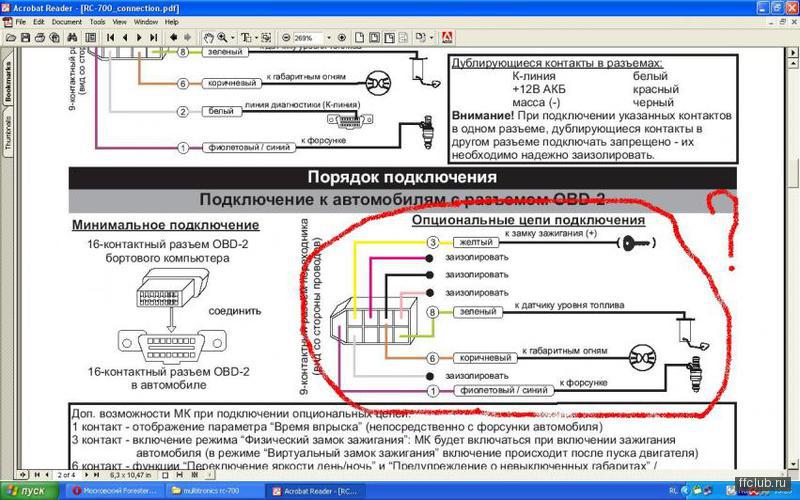
Task: Open the File menu
Action: [x=21, y=22]
